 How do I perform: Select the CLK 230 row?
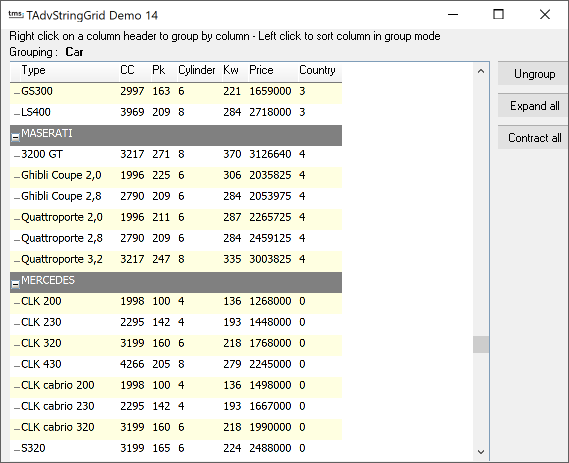pos(176,323)
